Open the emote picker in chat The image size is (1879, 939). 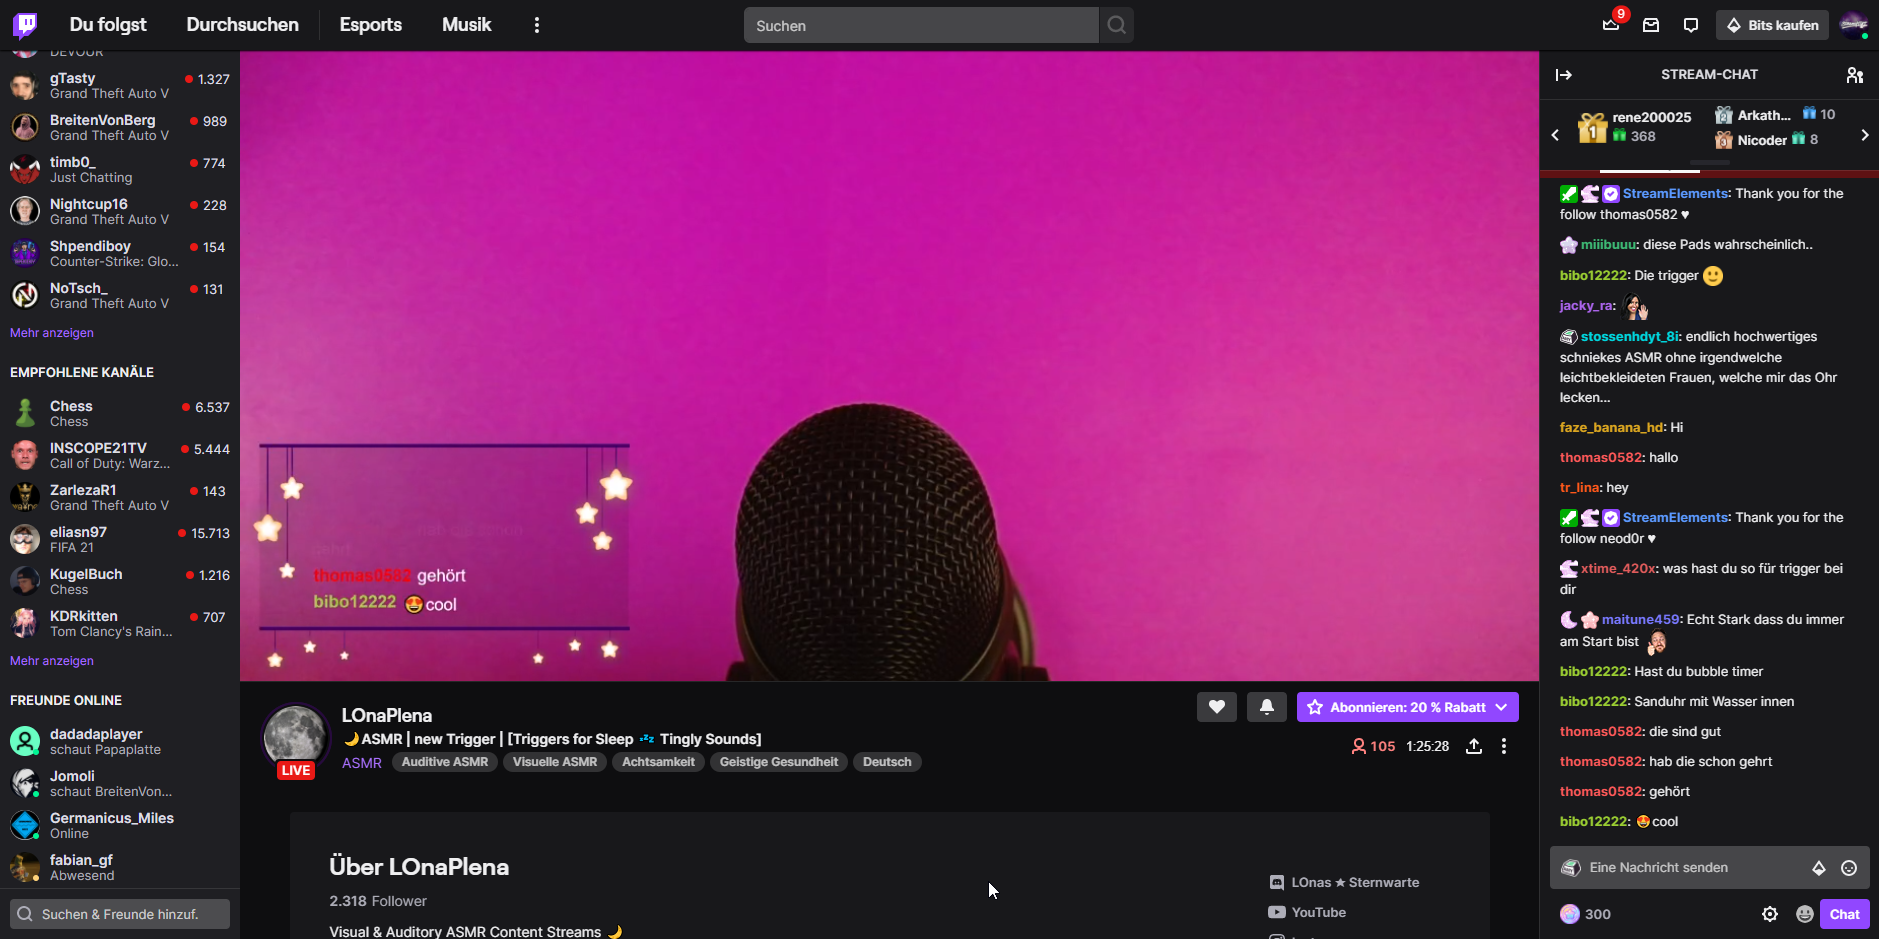[1849, 868]
